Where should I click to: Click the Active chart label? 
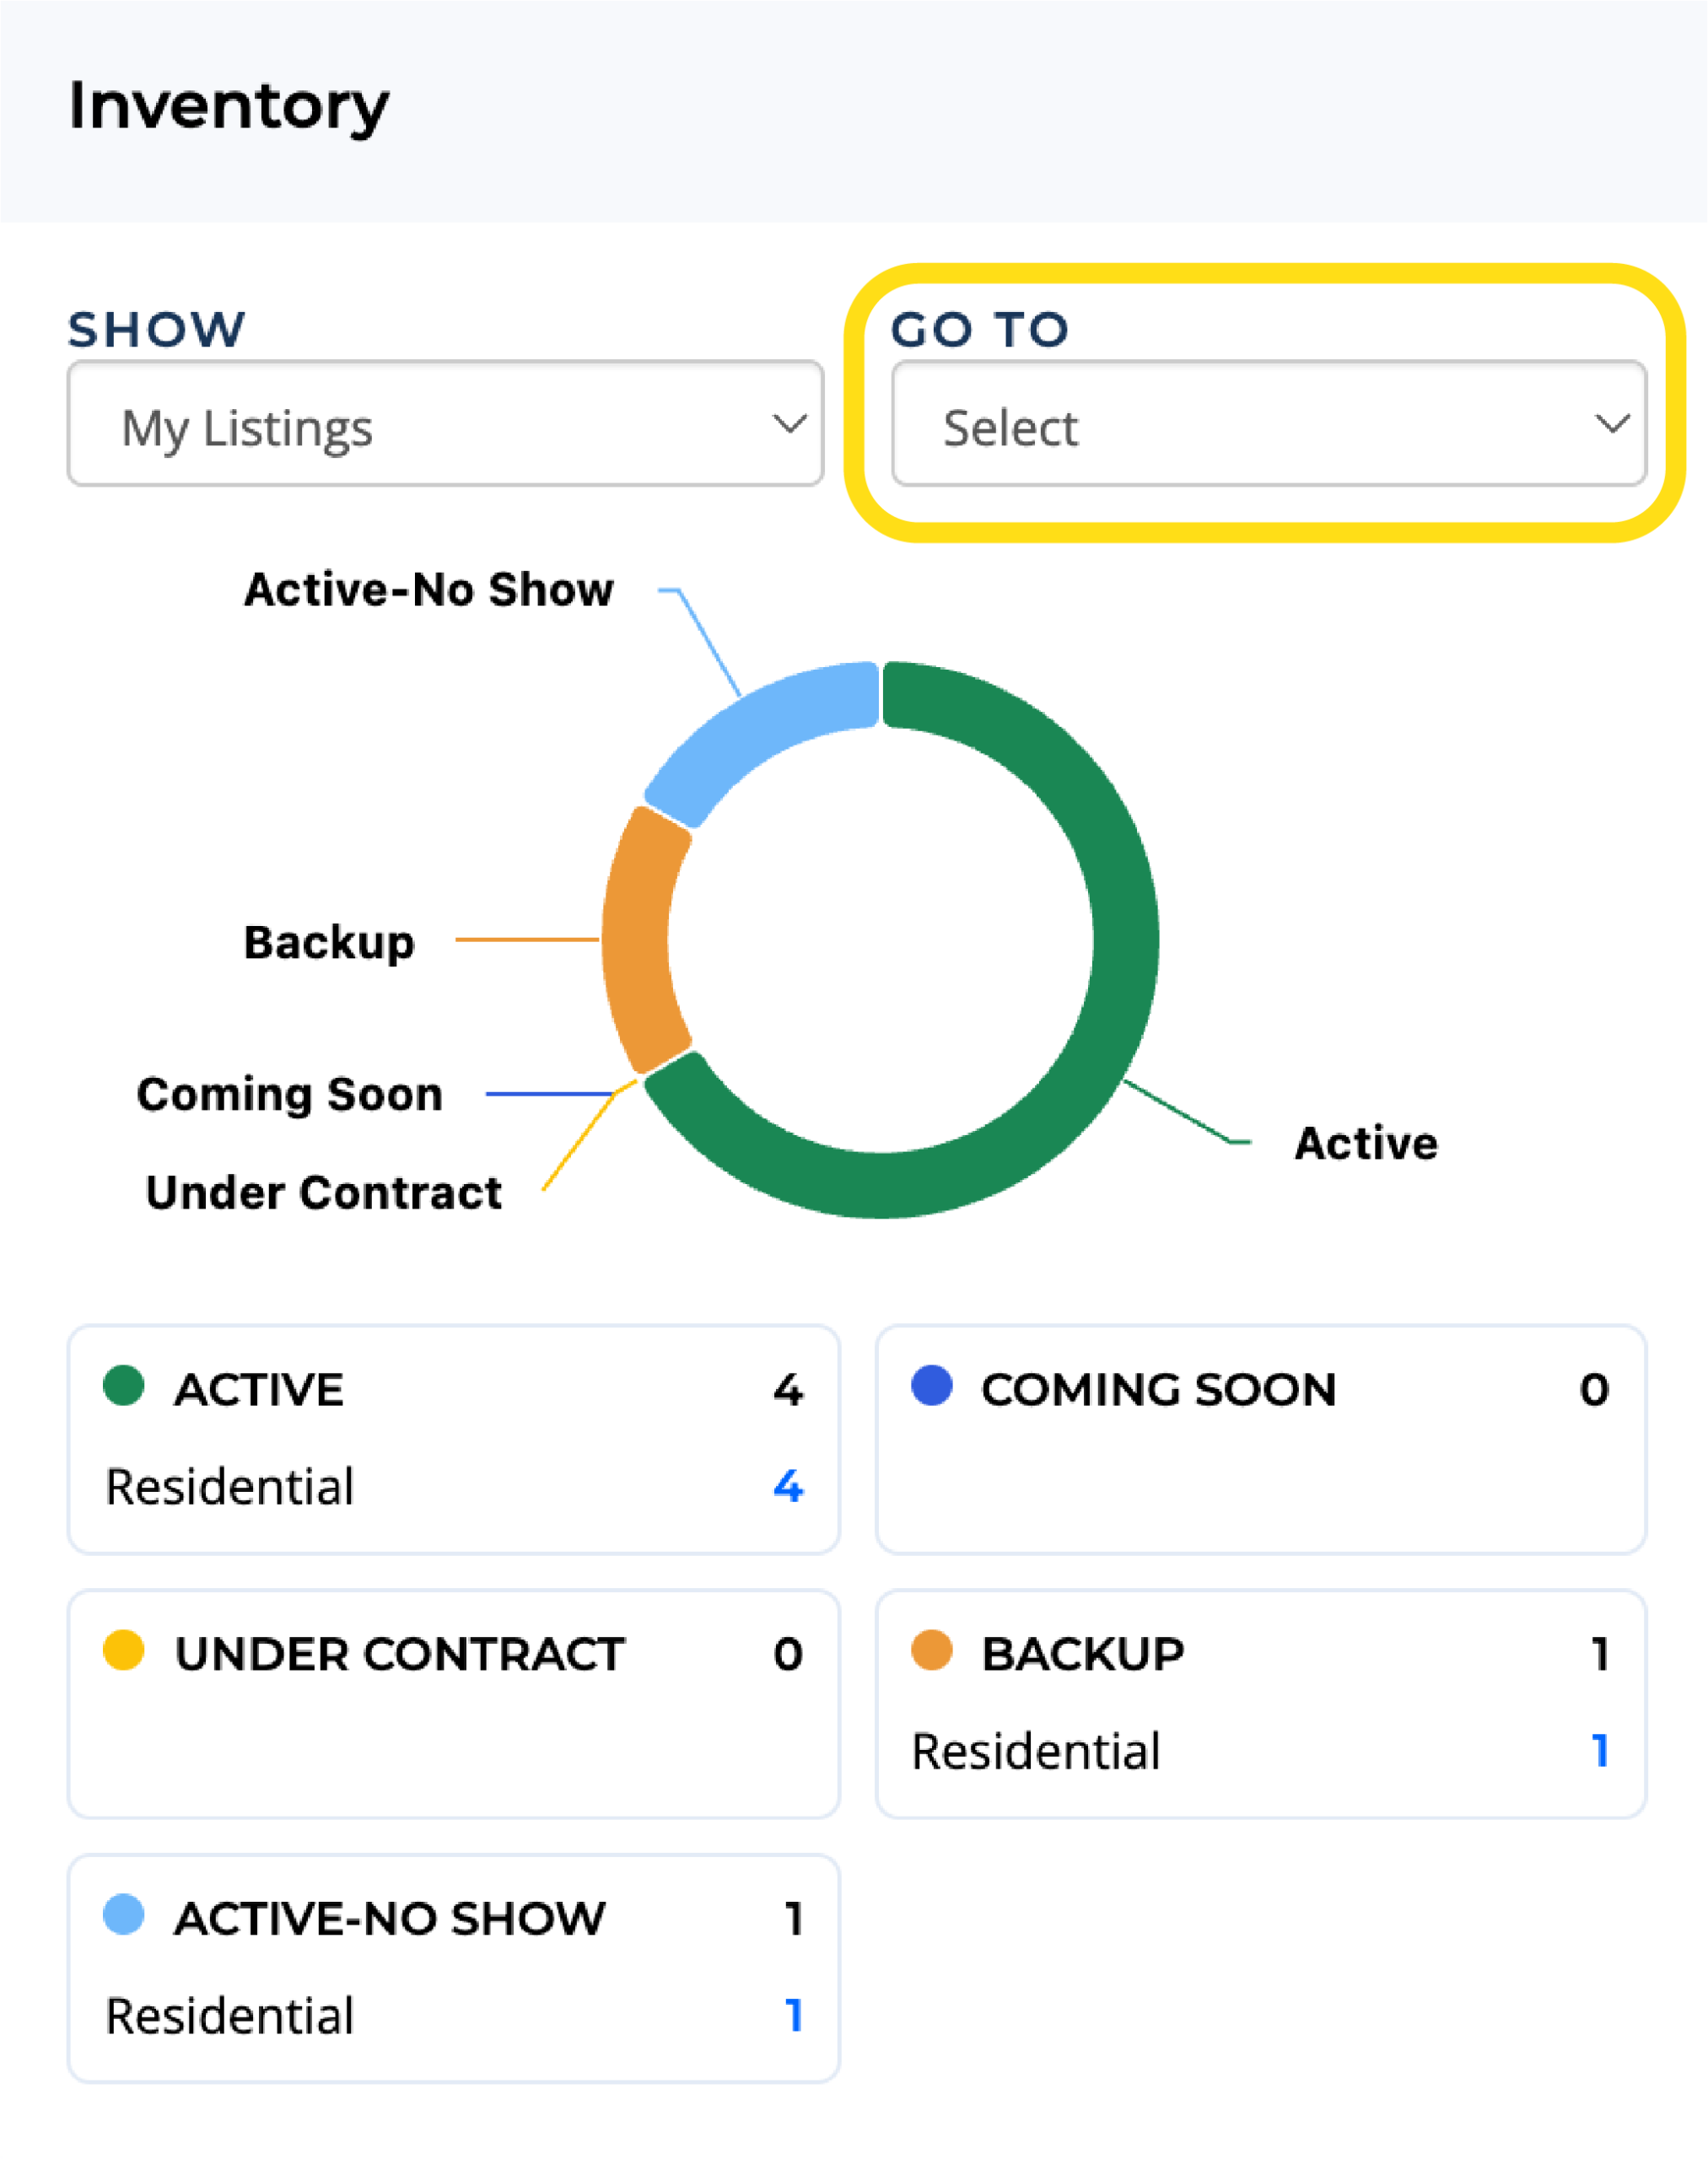click(x=1365, y=1143)
